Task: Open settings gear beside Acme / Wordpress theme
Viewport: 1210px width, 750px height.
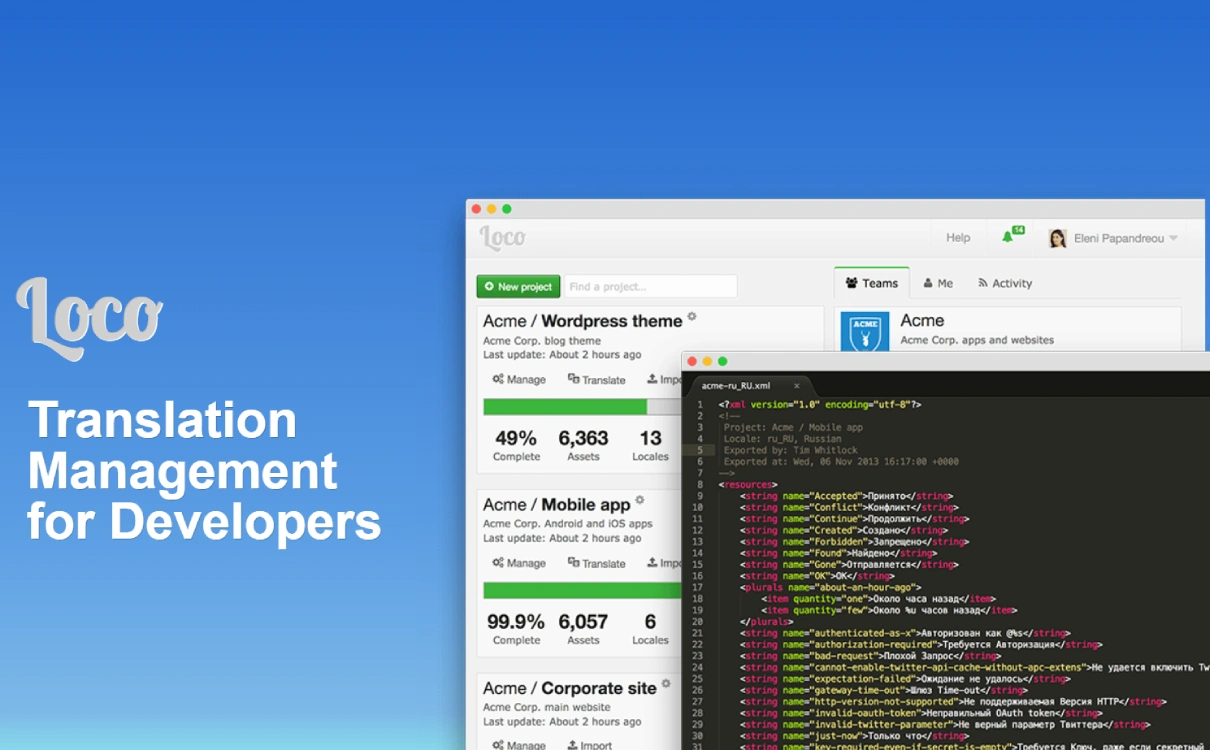Action: coord(692,317)
